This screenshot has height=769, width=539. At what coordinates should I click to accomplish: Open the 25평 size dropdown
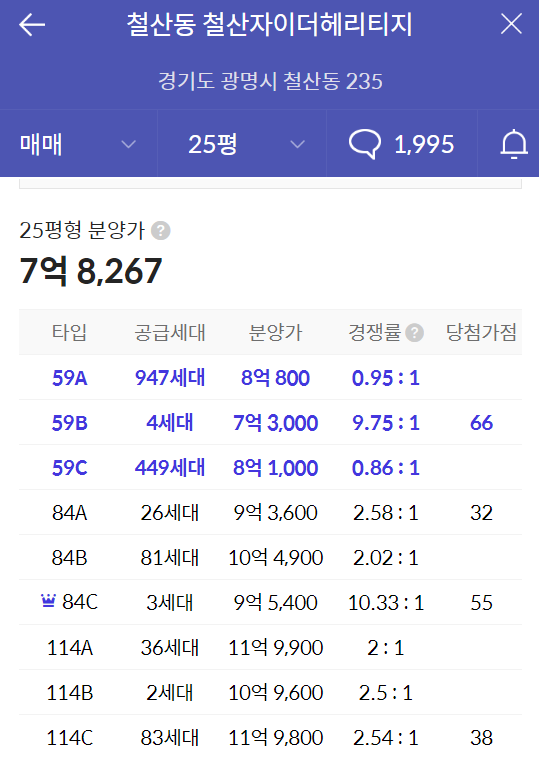click(242, 144)
